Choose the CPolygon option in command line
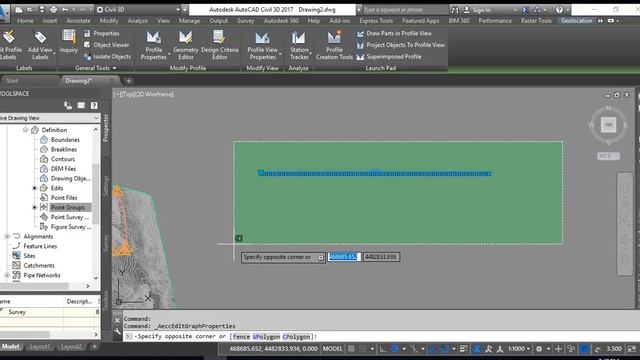Viewport: 640px width, 360px height. click(x=296, y=337)
